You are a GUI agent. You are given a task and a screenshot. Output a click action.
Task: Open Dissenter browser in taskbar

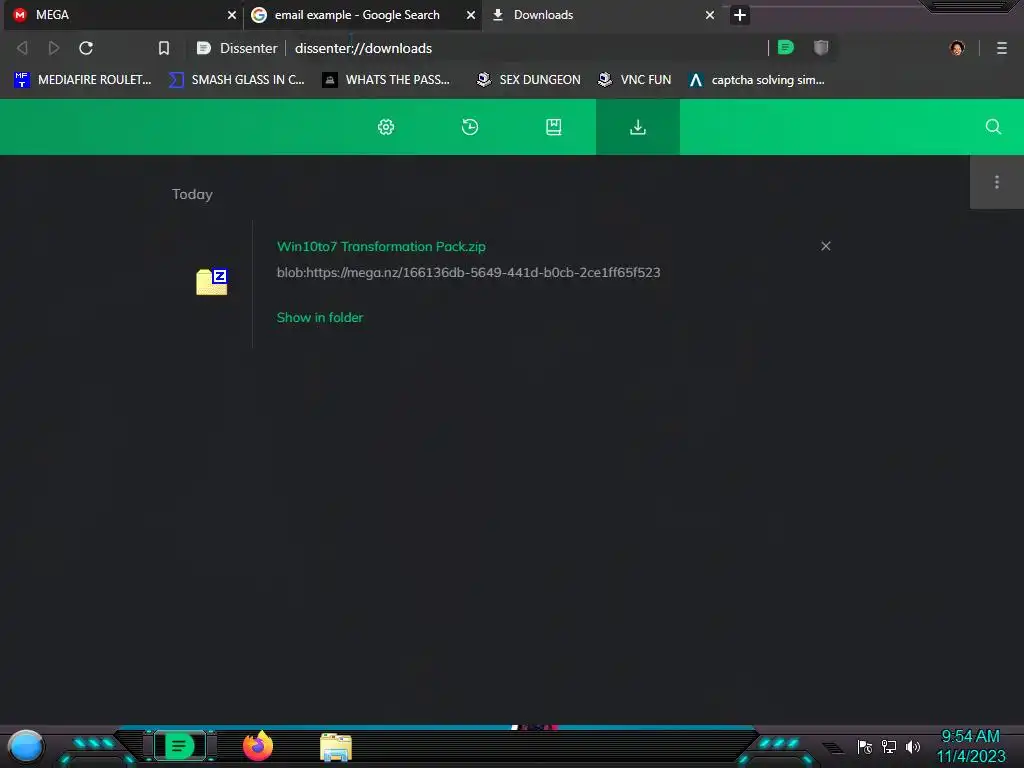(x=180, y=746)
